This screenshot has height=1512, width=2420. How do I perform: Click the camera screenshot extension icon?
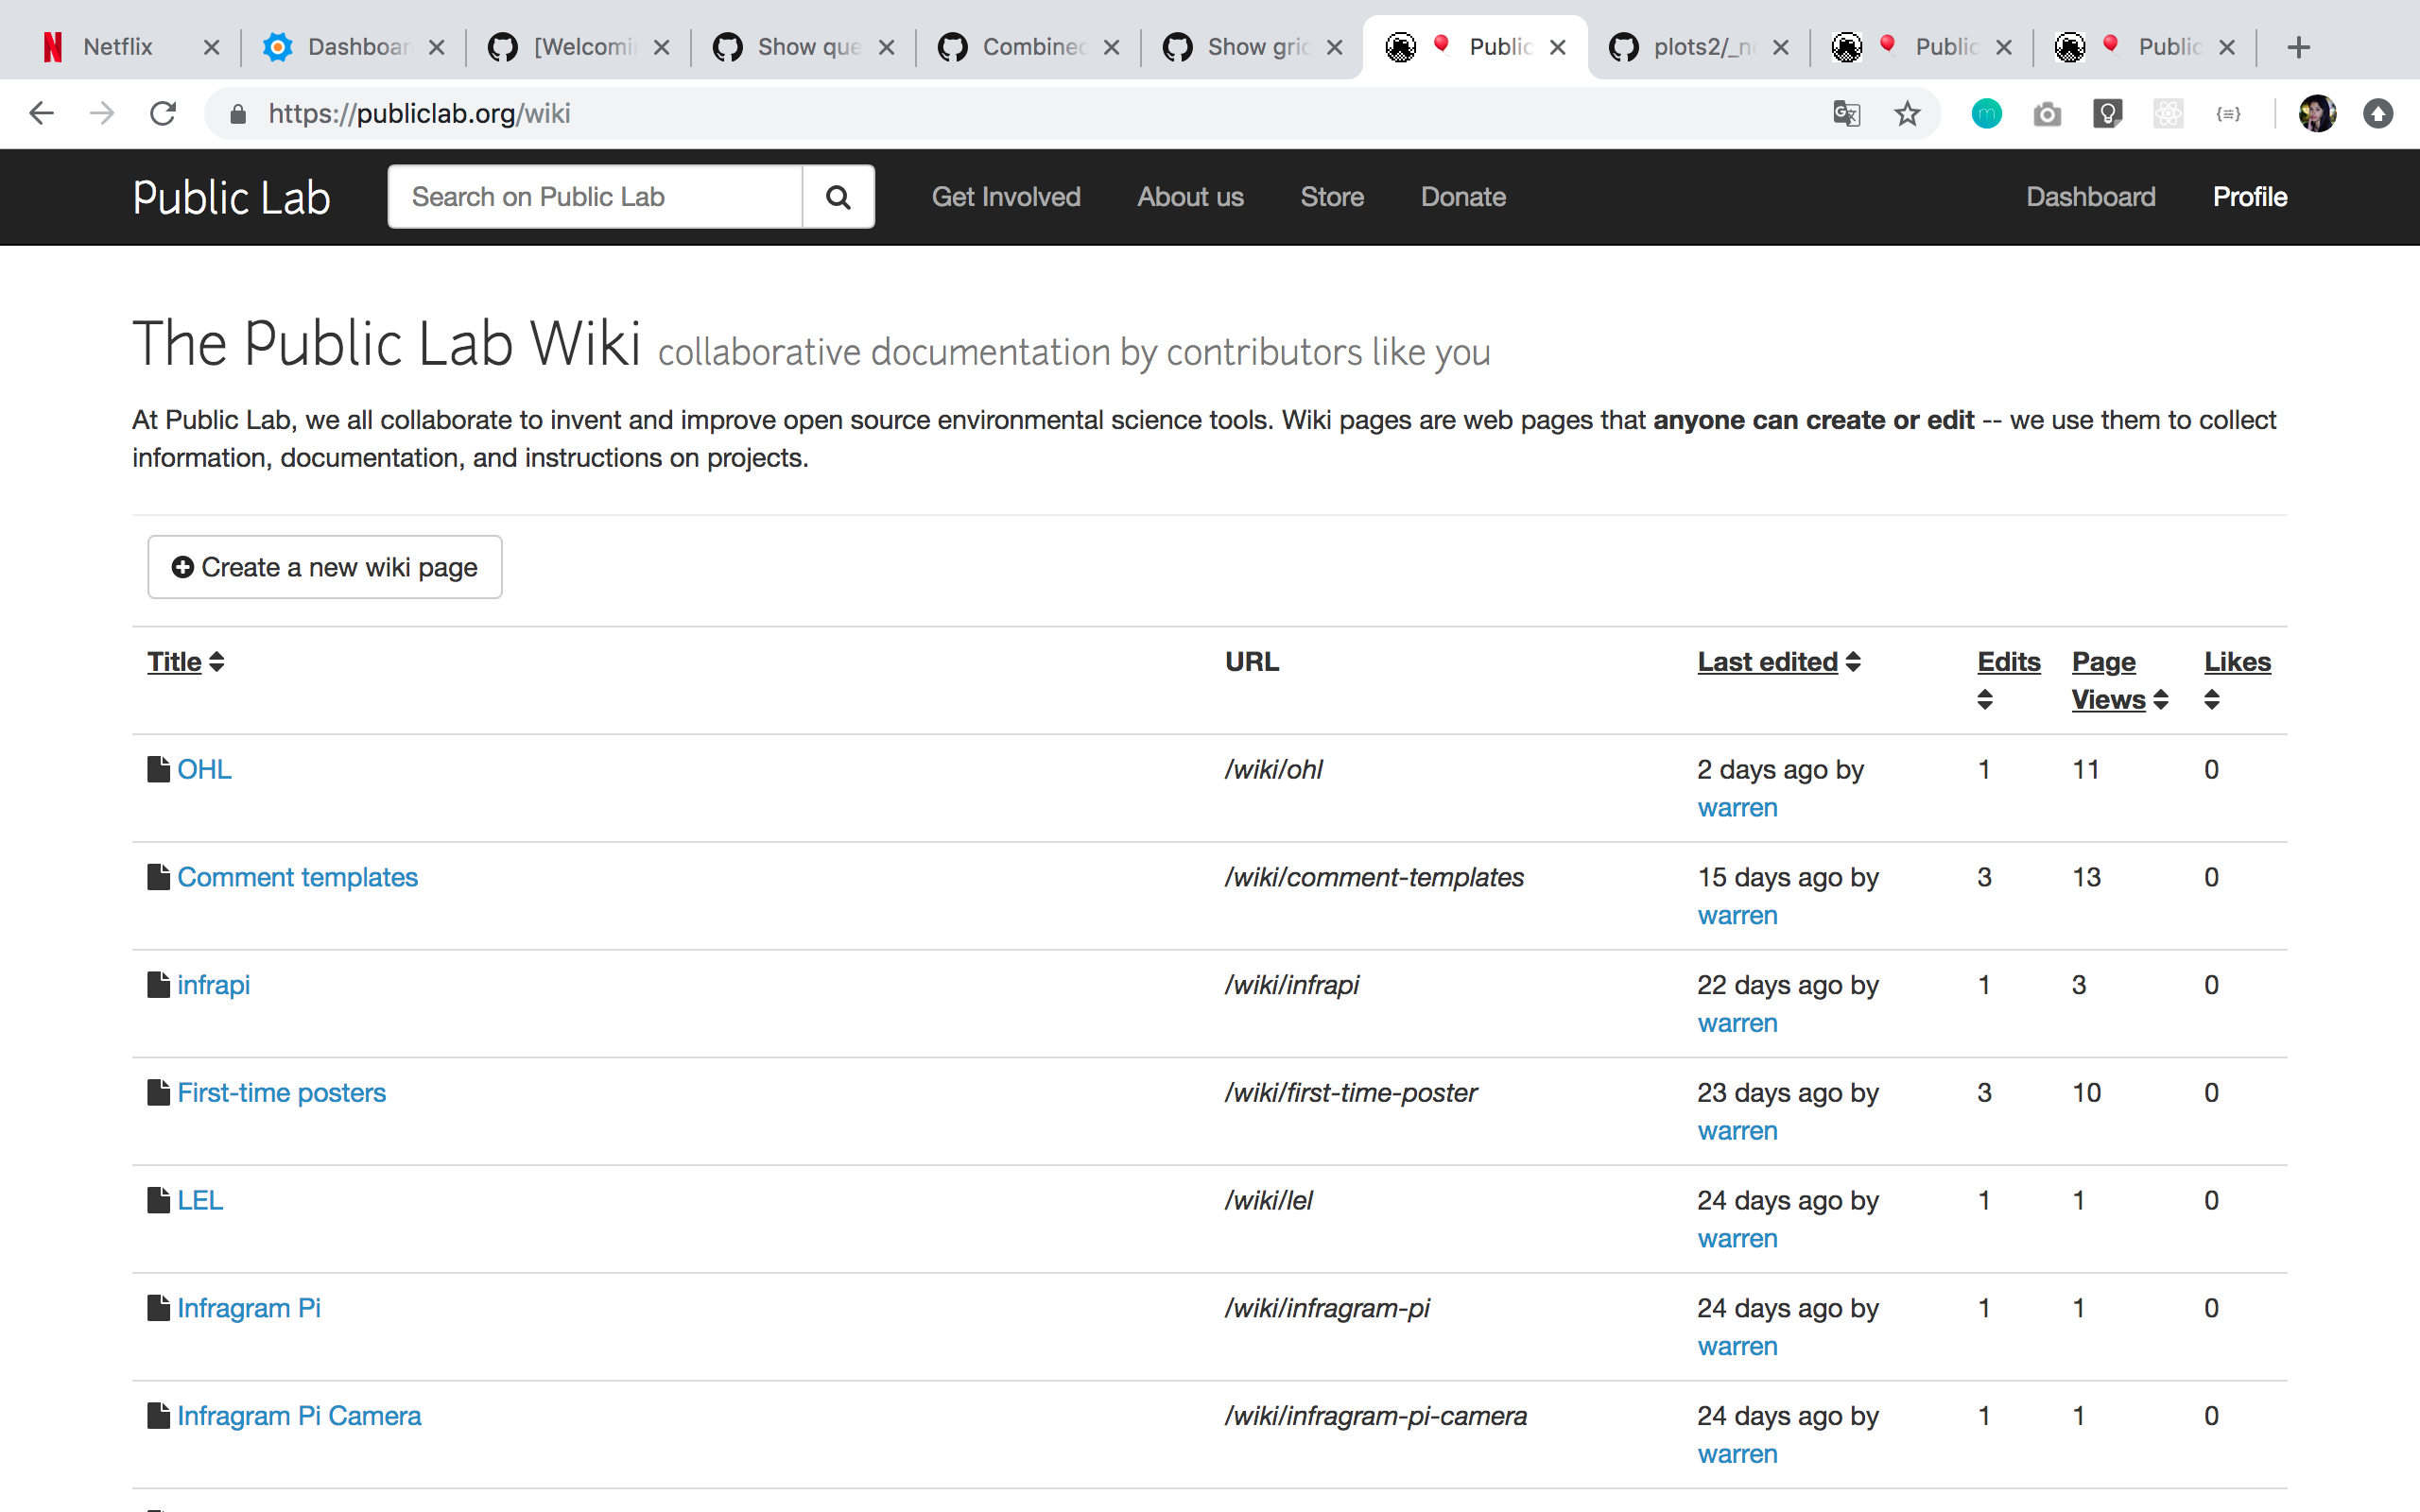[2047, 113]
